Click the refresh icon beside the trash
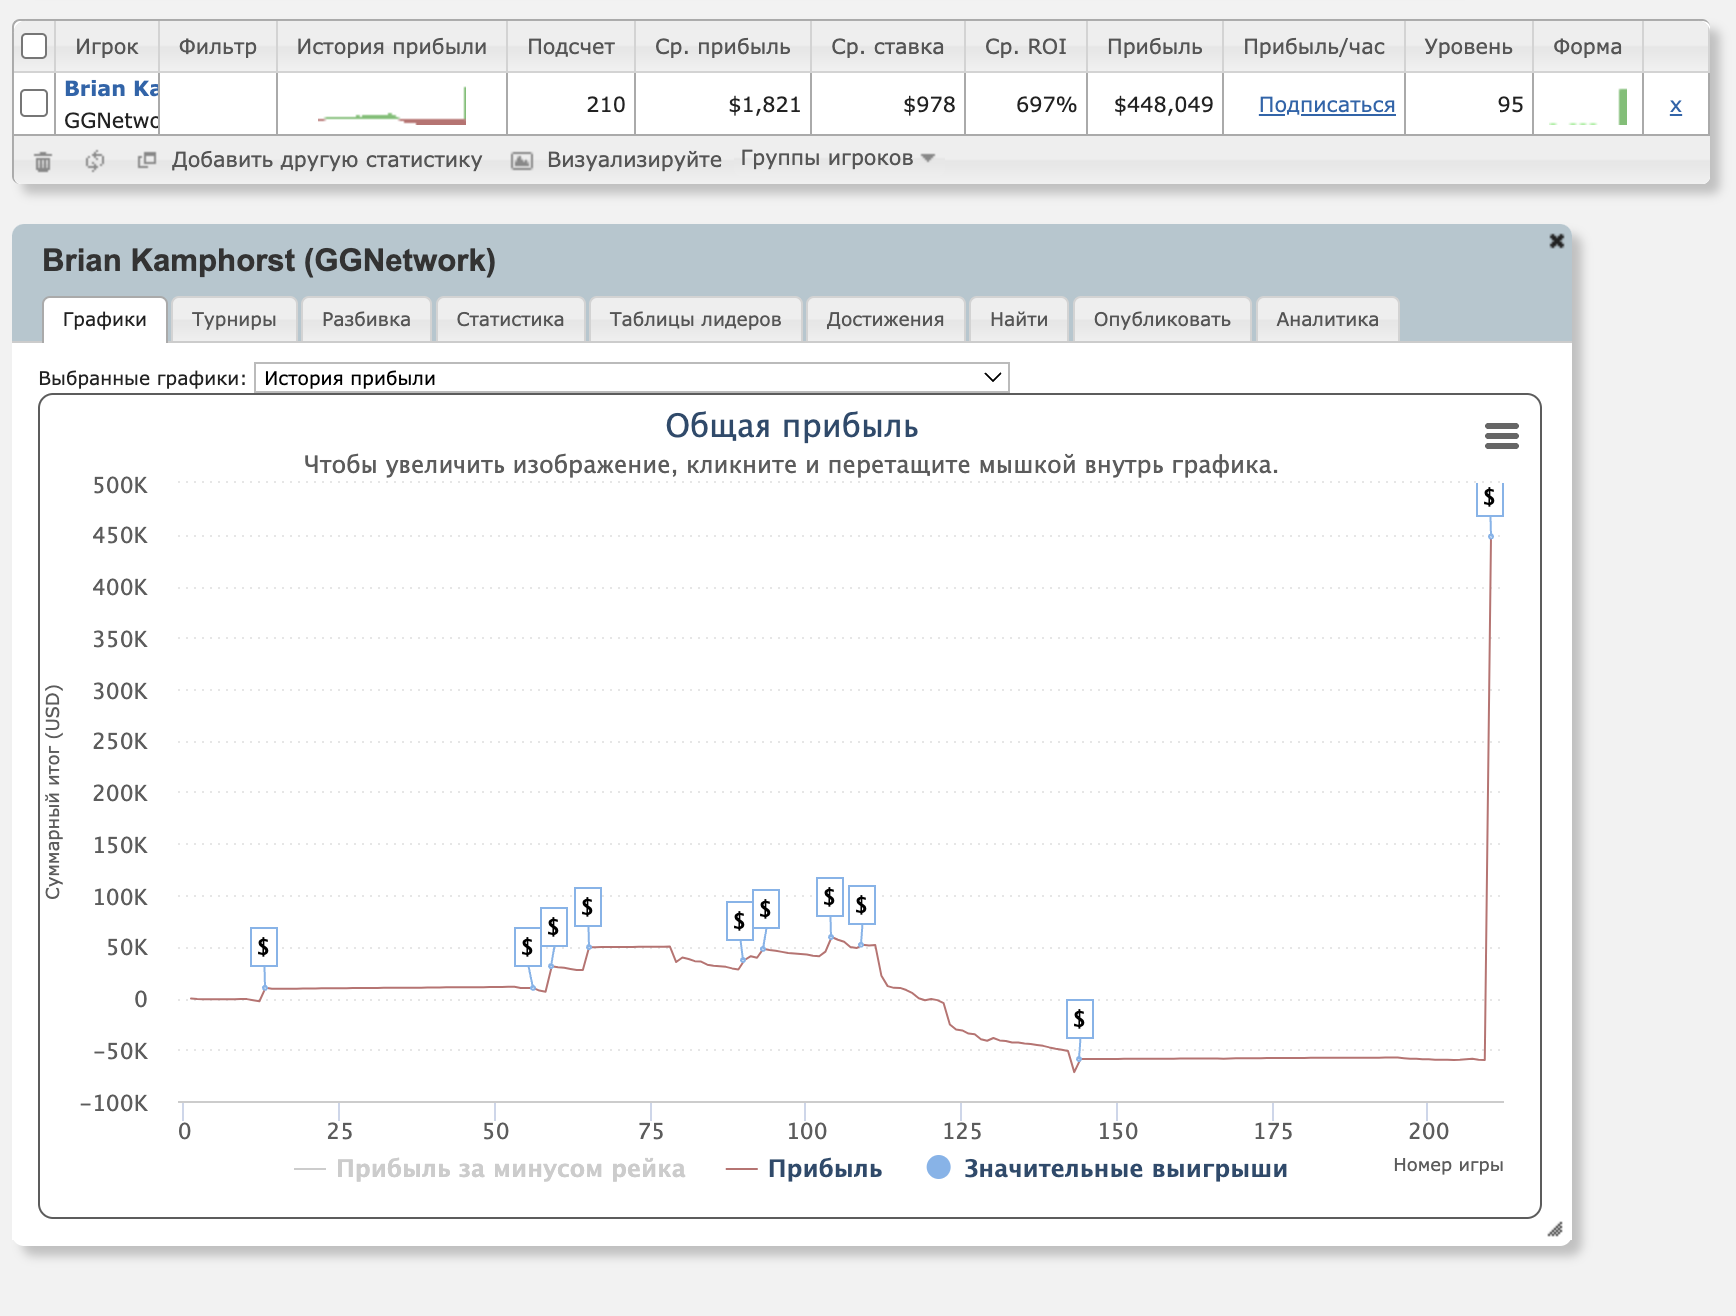This screenshot has height=1316, width=1736. point(95,161)
